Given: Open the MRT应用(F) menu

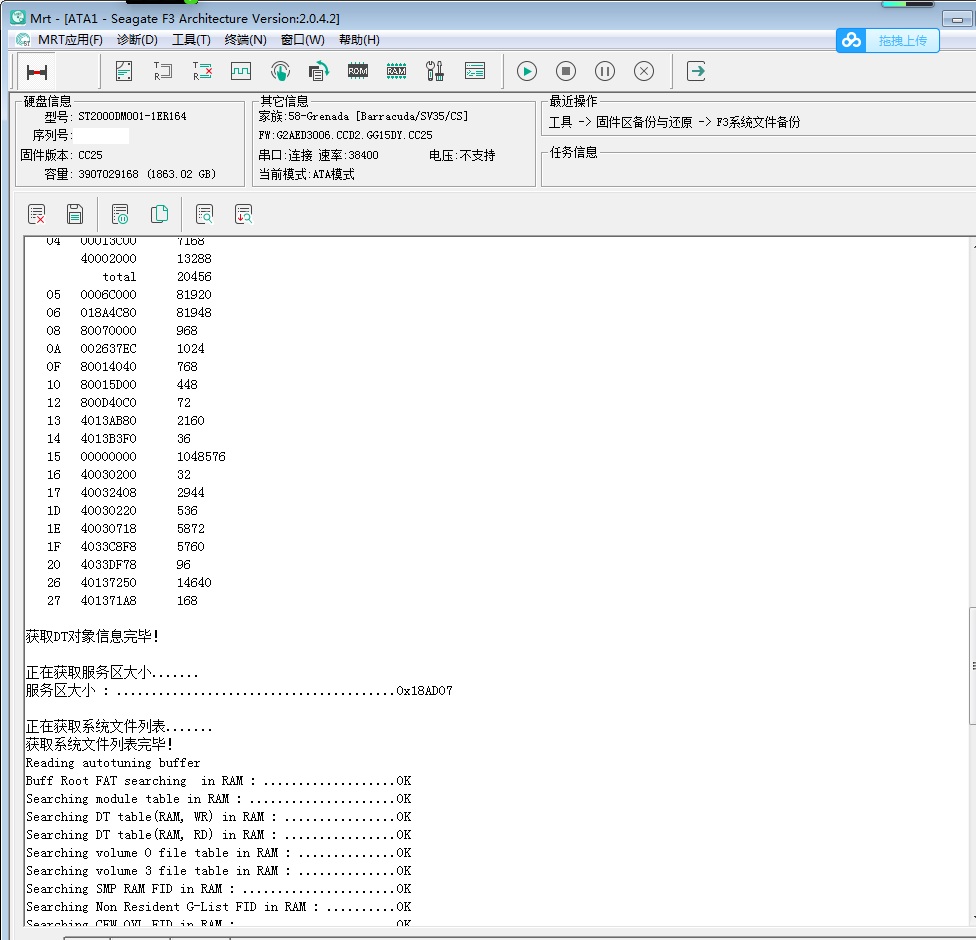Looking at the screenshot, I should pos(70,40).
